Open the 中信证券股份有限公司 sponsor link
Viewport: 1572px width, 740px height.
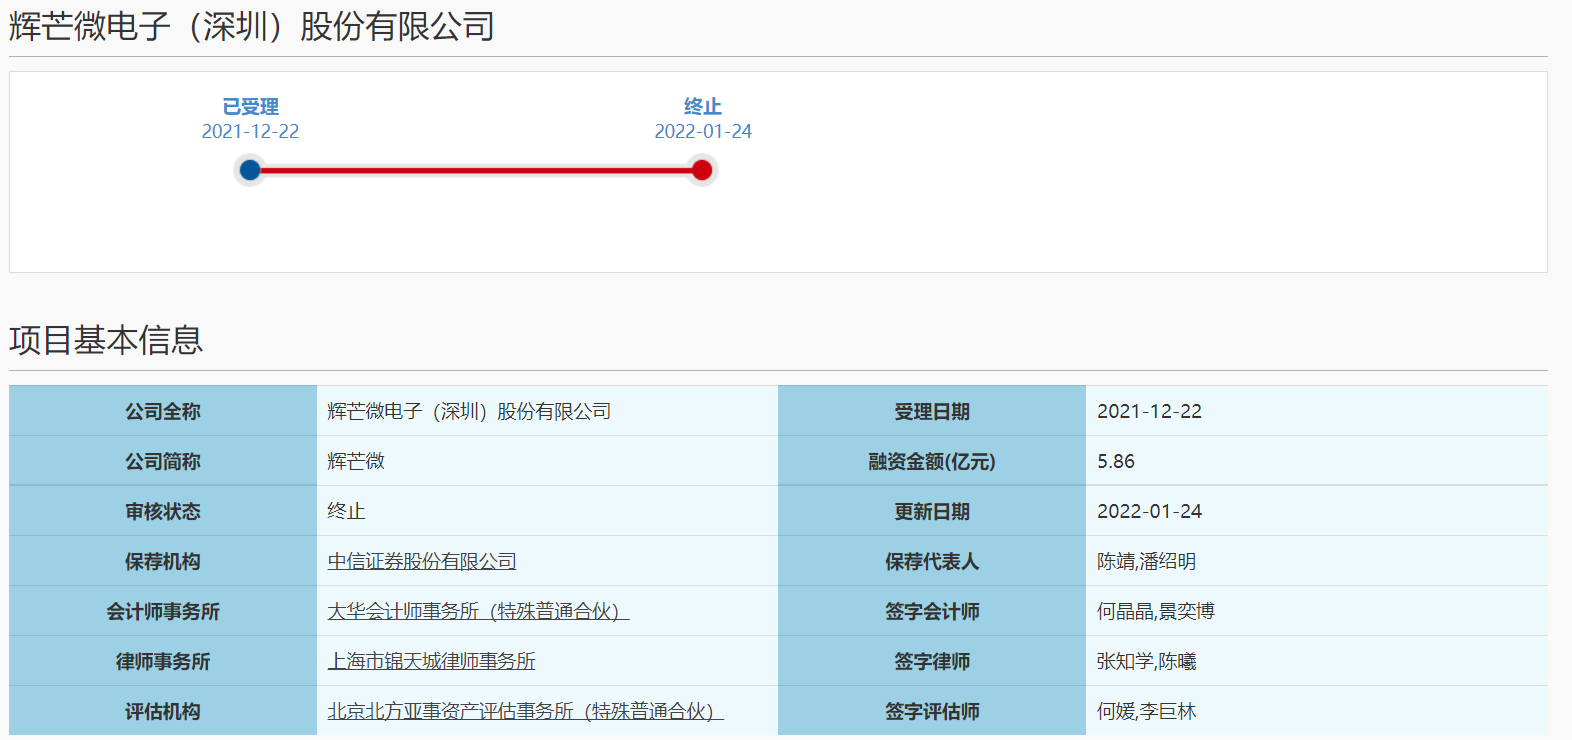point(422,561)
